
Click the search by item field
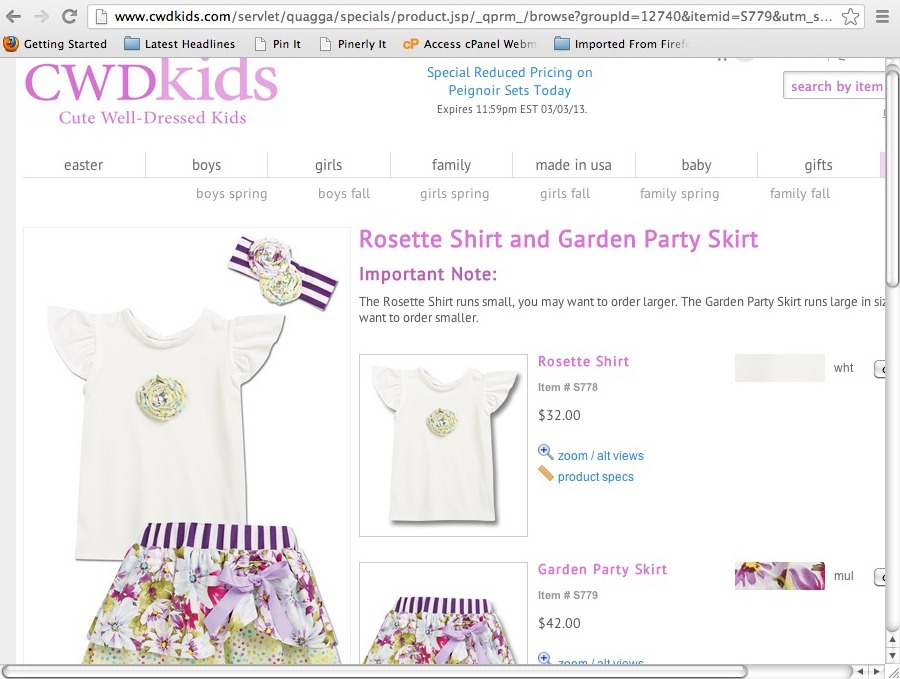(x=835, y=86)
